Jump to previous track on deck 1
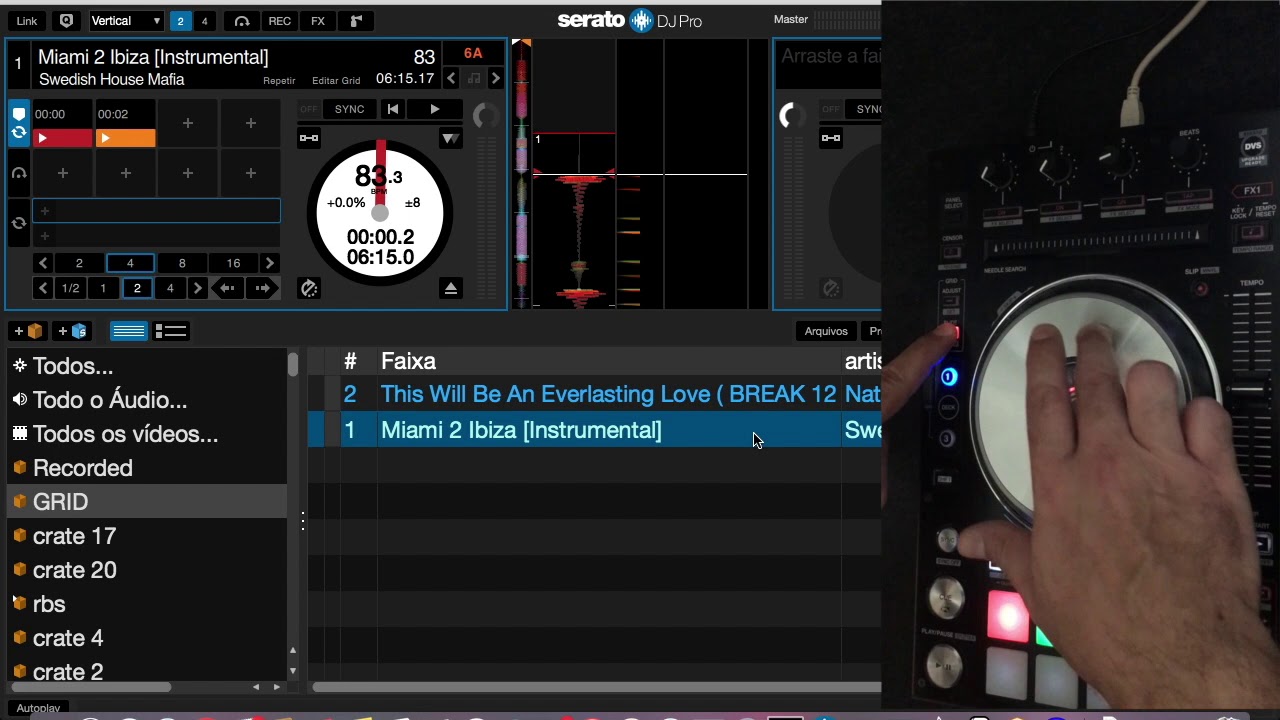This screenshot has height=720, width=1280. (393, 109)
